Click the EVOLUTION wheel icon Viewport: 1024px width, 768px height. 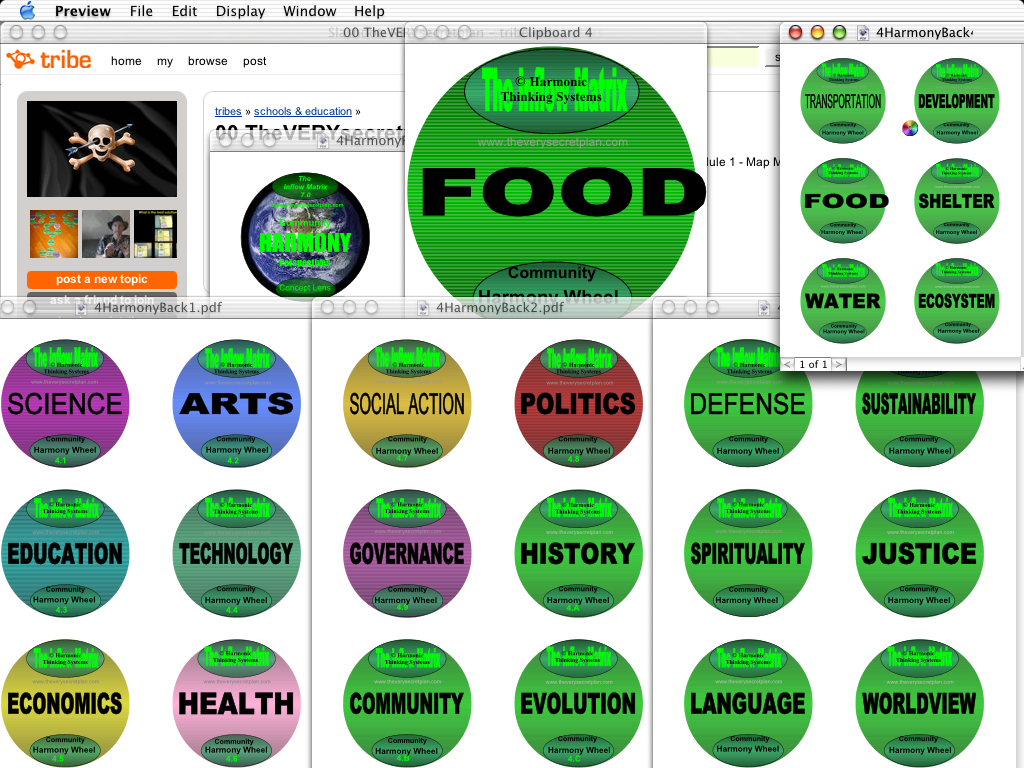click(x=579, y=703)
